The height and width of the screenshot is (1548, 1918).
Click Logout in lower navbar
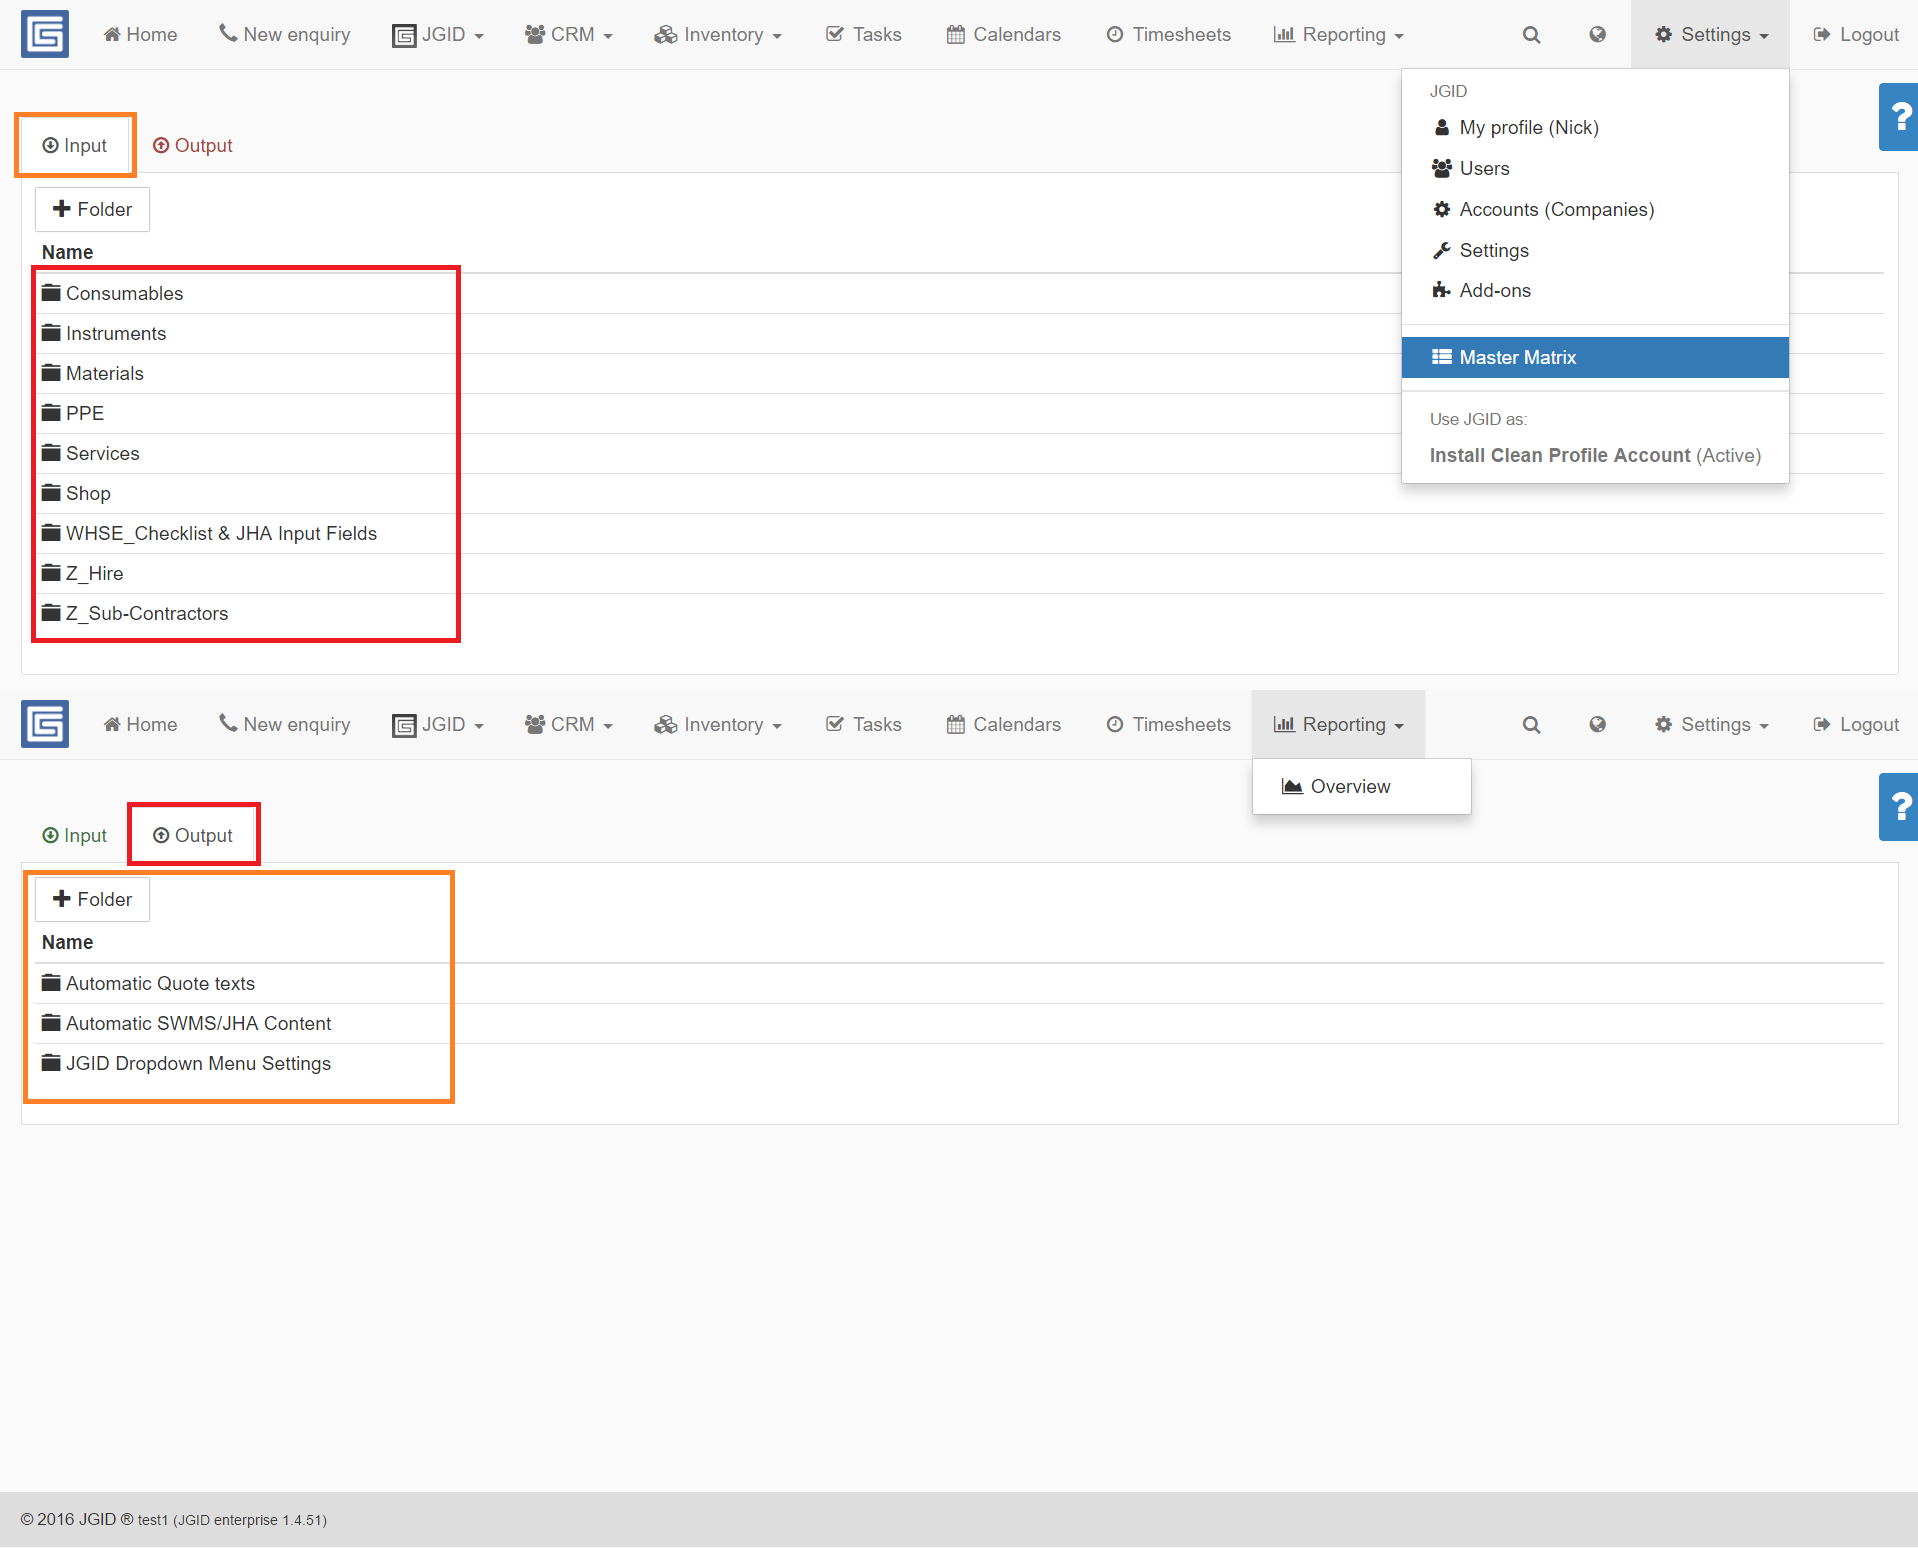[x=1856, y=724]
